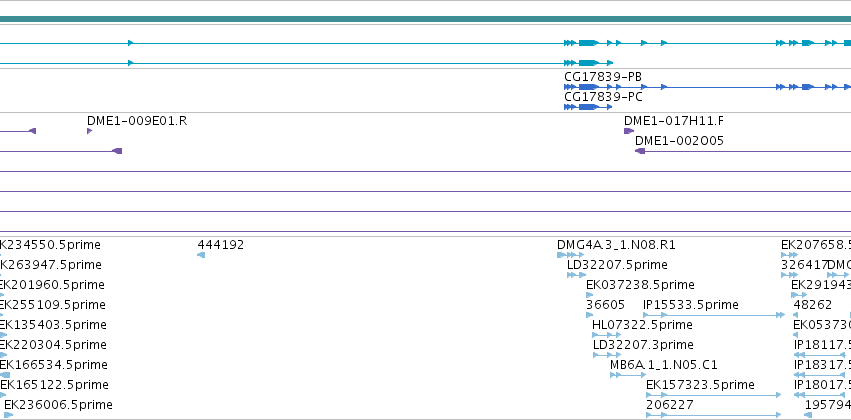
Task: Click the EK135403.5prime EST label
Action: 53,324
